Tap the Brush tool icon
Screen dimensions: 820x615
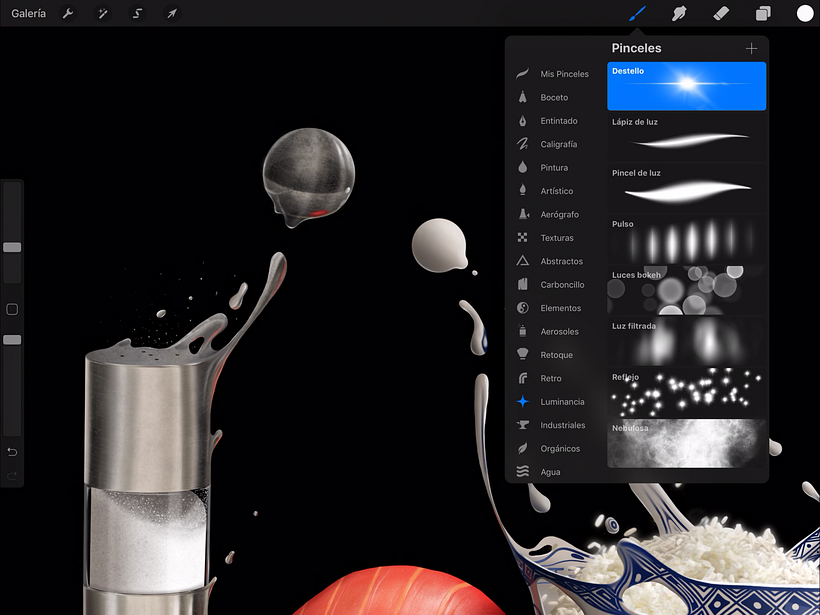tap(637, 14)
